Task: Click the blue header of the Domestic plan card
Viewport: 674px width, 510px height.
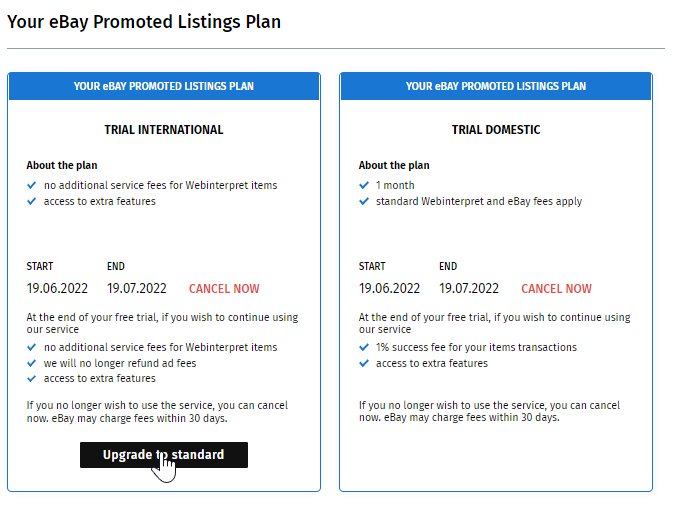Action: (x=496, y=86)
